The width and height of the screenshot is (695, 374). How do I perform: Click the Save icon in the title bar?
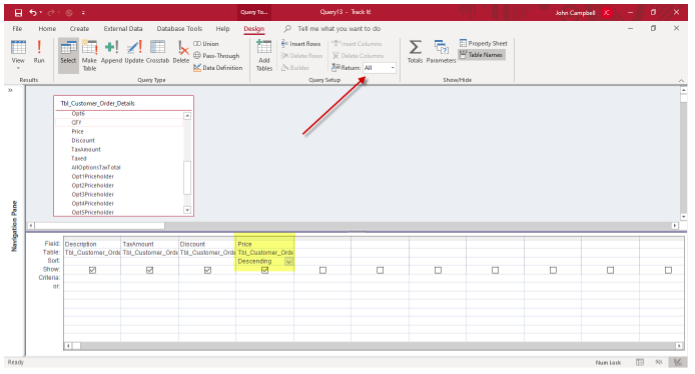point(18,12)
